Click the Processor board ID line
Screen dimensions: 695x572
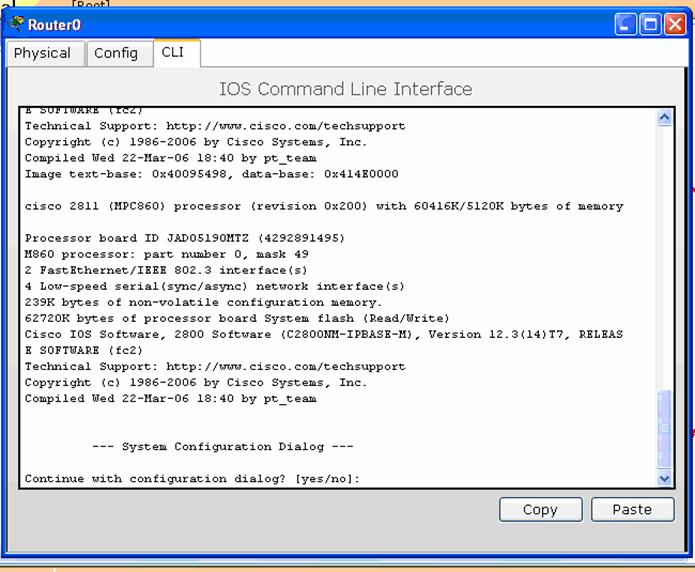(184, 238)
